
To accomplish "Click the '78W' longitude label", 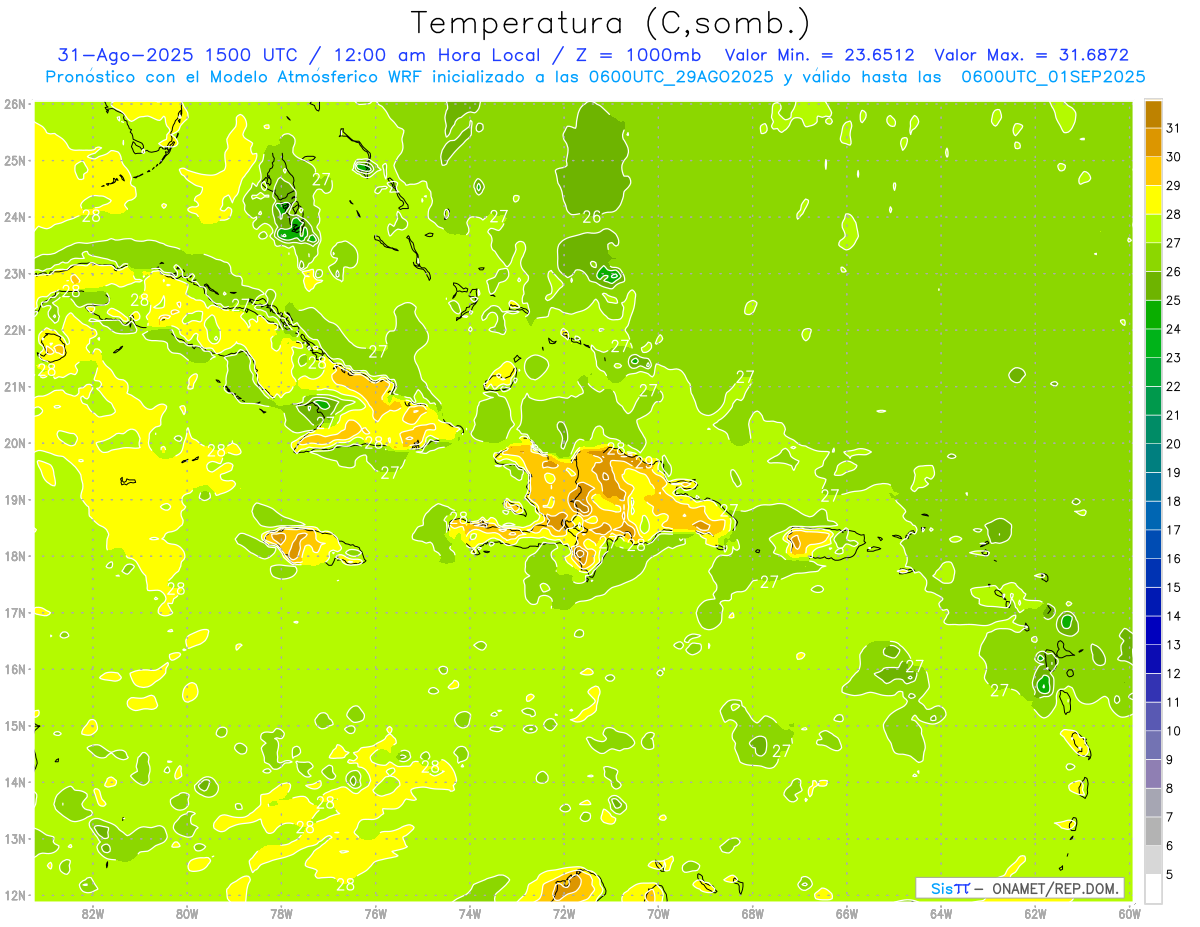I will click(x=281, y=913).
